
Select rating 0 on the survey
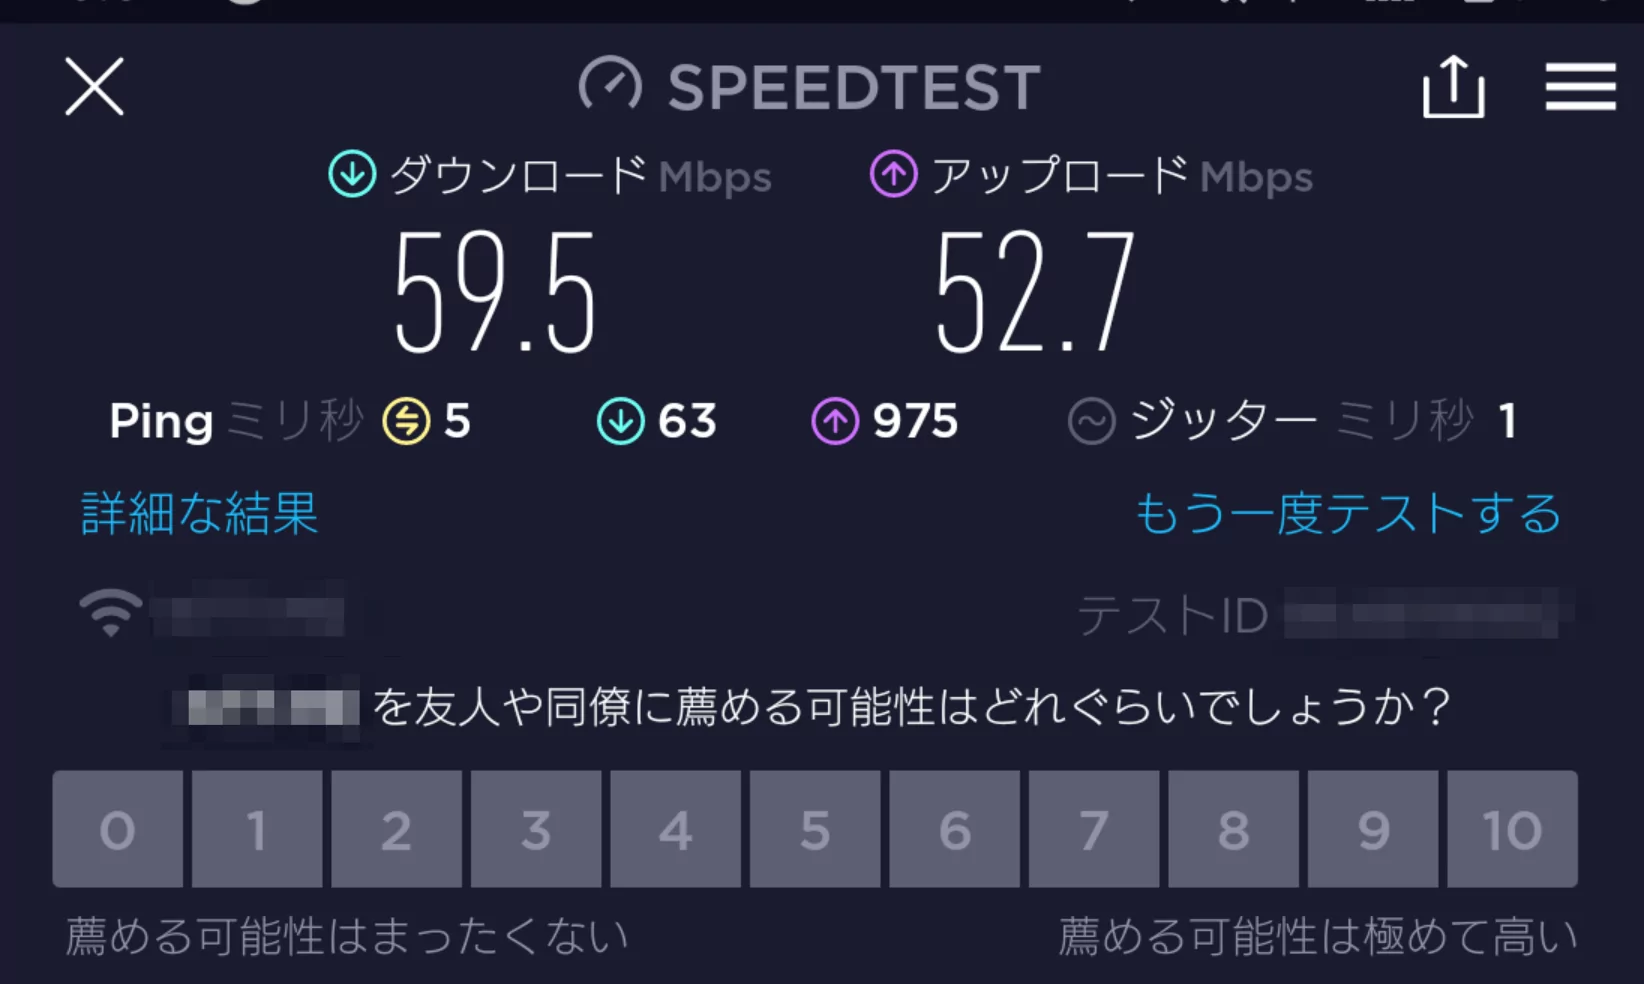[x=118, y=829]
